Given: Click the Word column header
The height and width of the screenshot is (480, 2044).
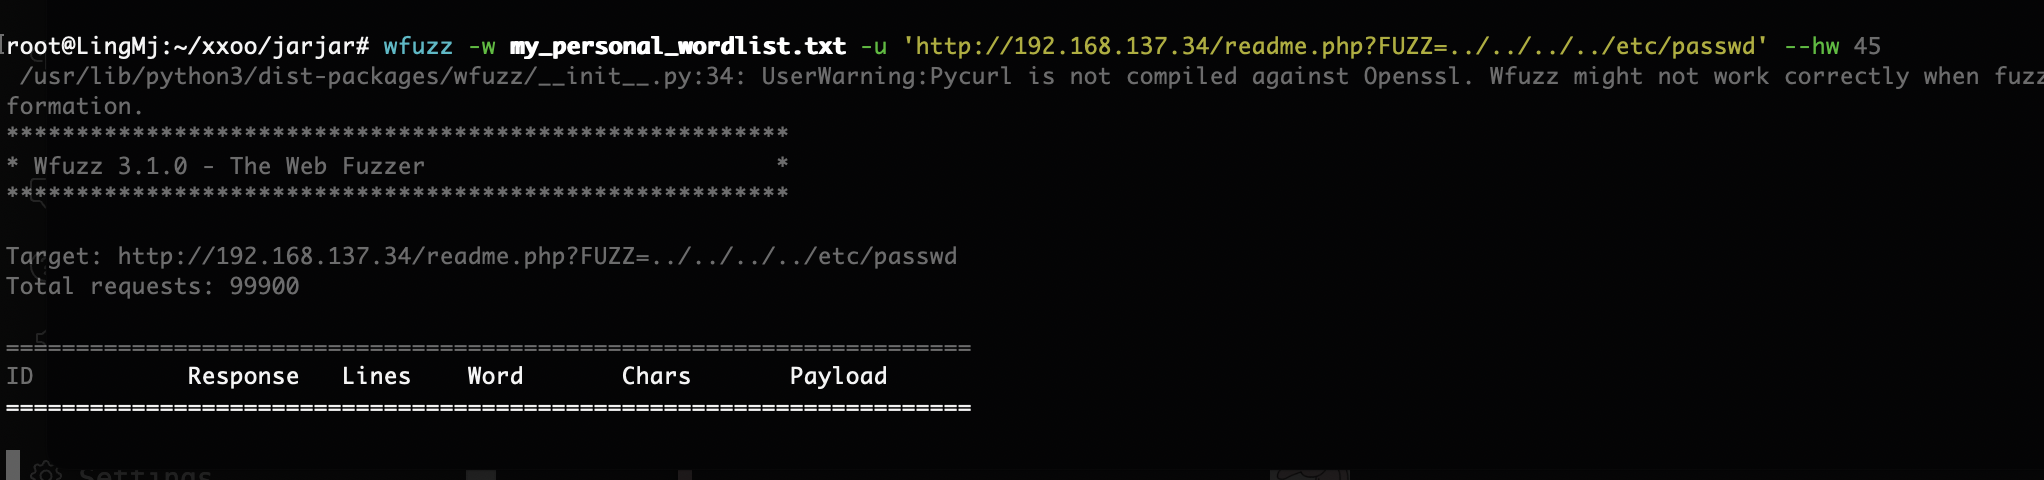Looking at the screenshot, I should pyautogui.click(x=495, y=376).
